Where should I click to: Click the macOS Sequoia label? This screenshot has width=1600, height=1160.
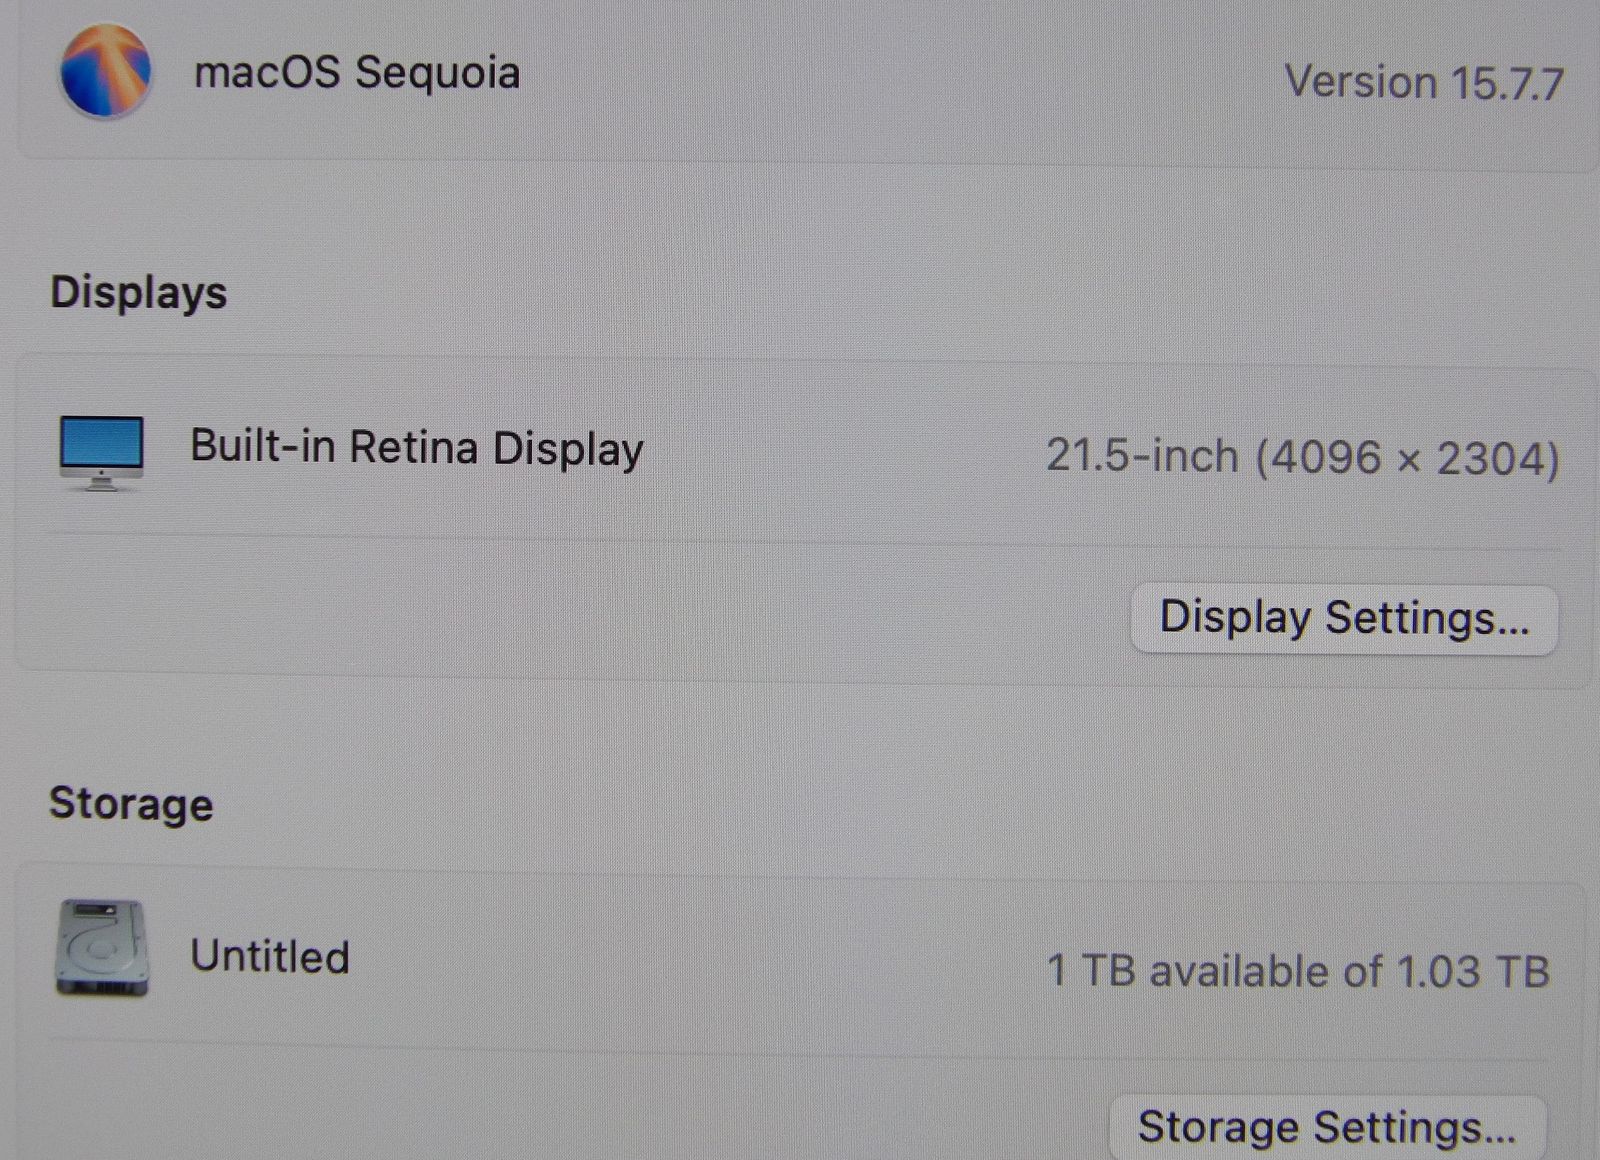pyautogui.click(x=357, y=73)
